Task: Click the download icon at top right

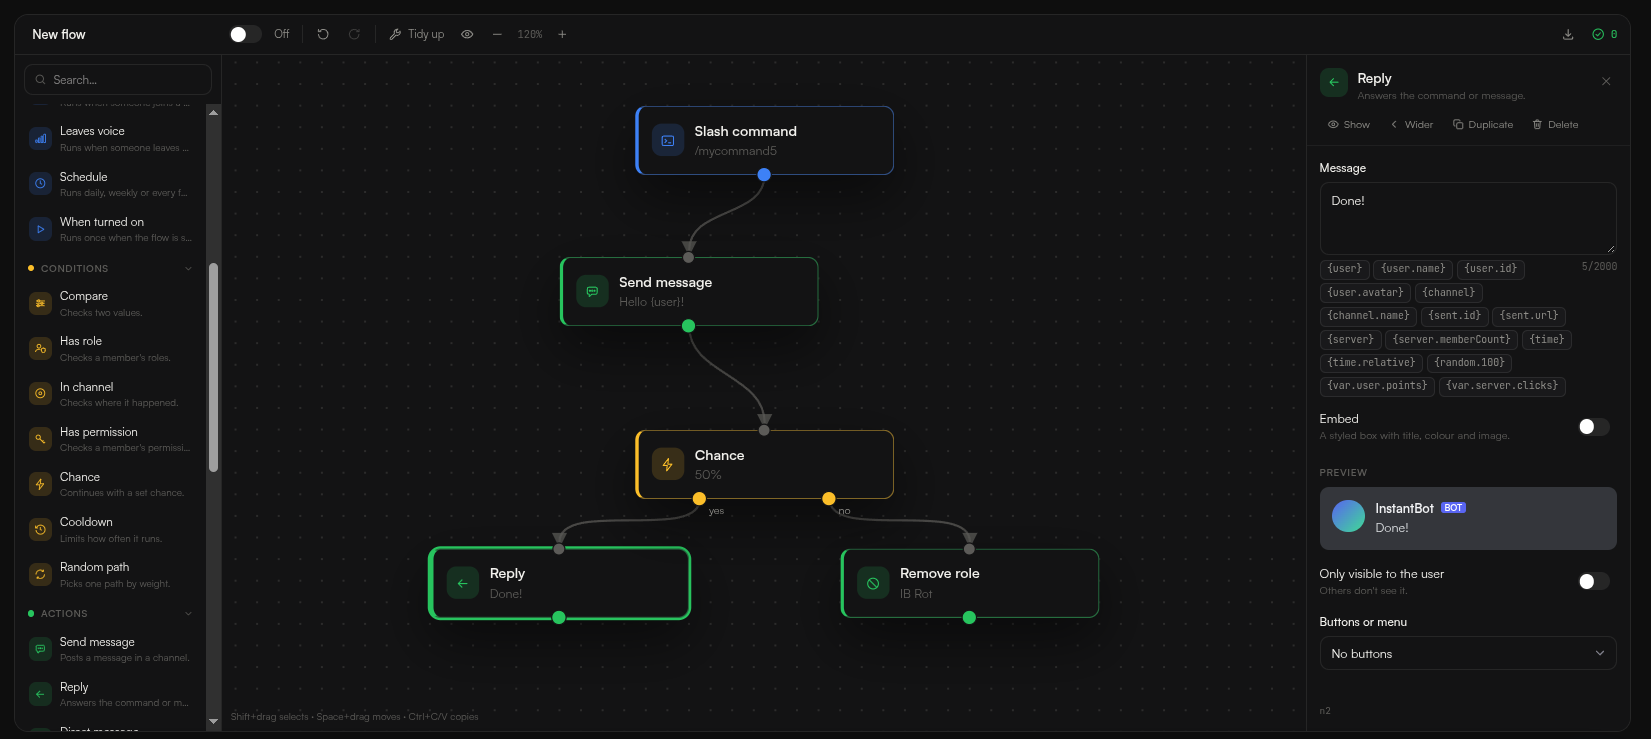Action: [x=1568, y=34]
